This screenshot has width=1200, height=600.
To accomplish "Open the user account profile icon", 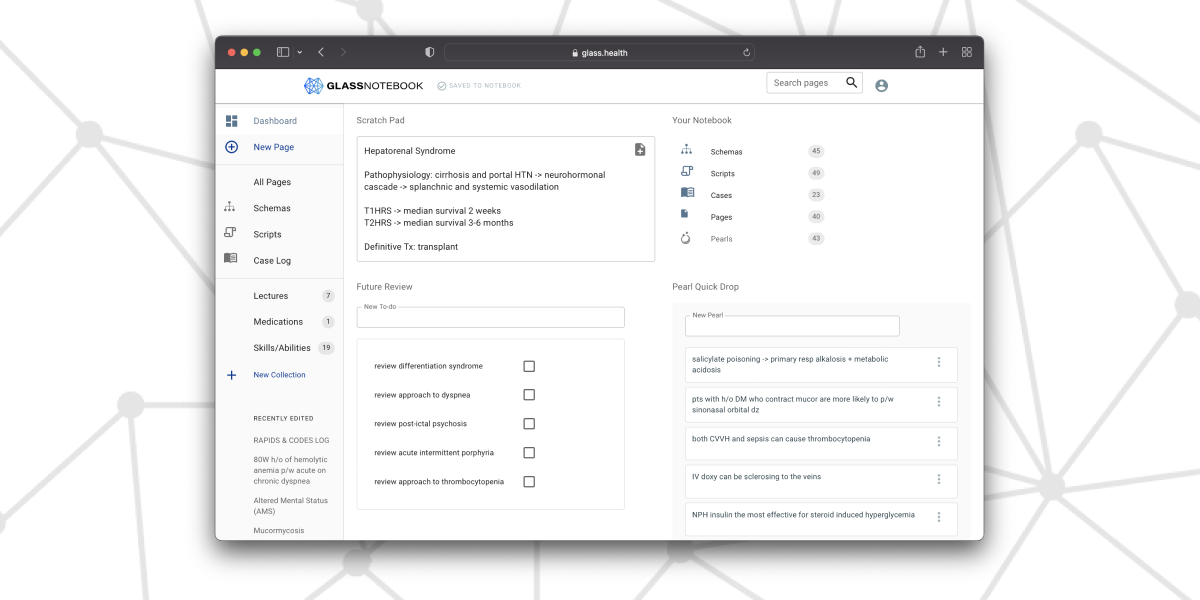I will [x=881, y=86].
